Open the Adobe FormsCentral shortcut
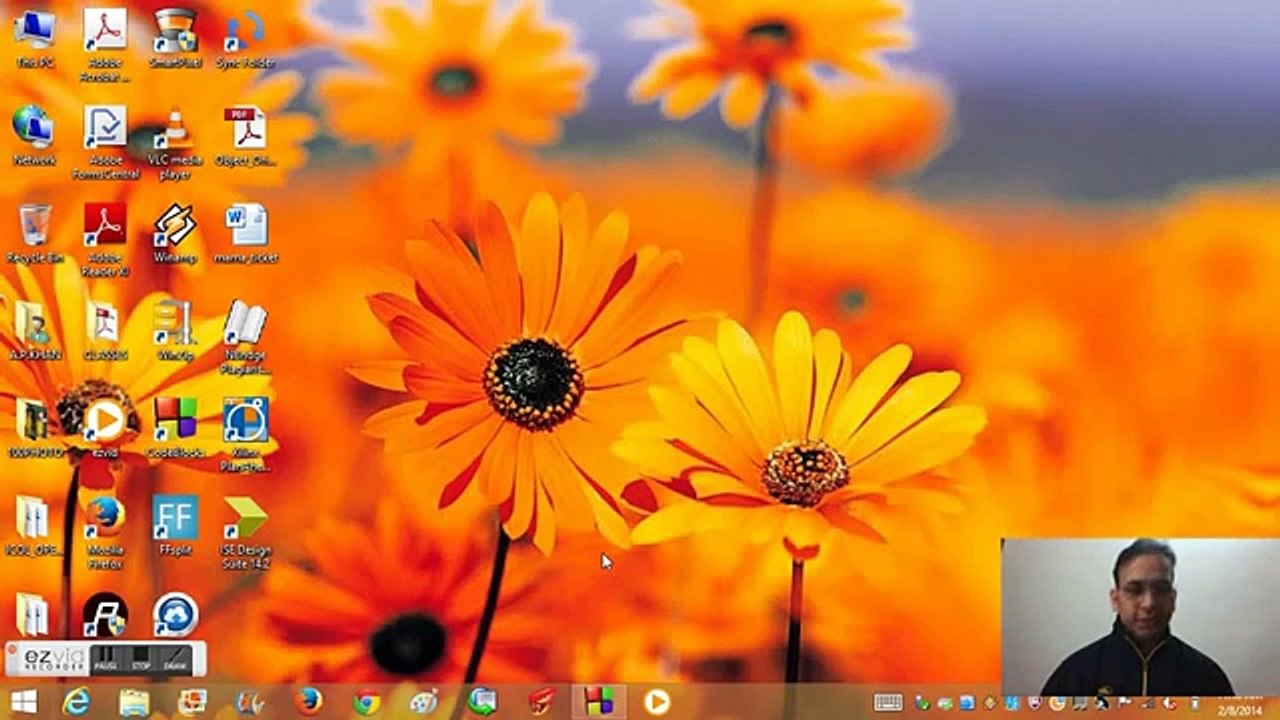This screenshot has width=1280, height=720. [x=104, y=142]
